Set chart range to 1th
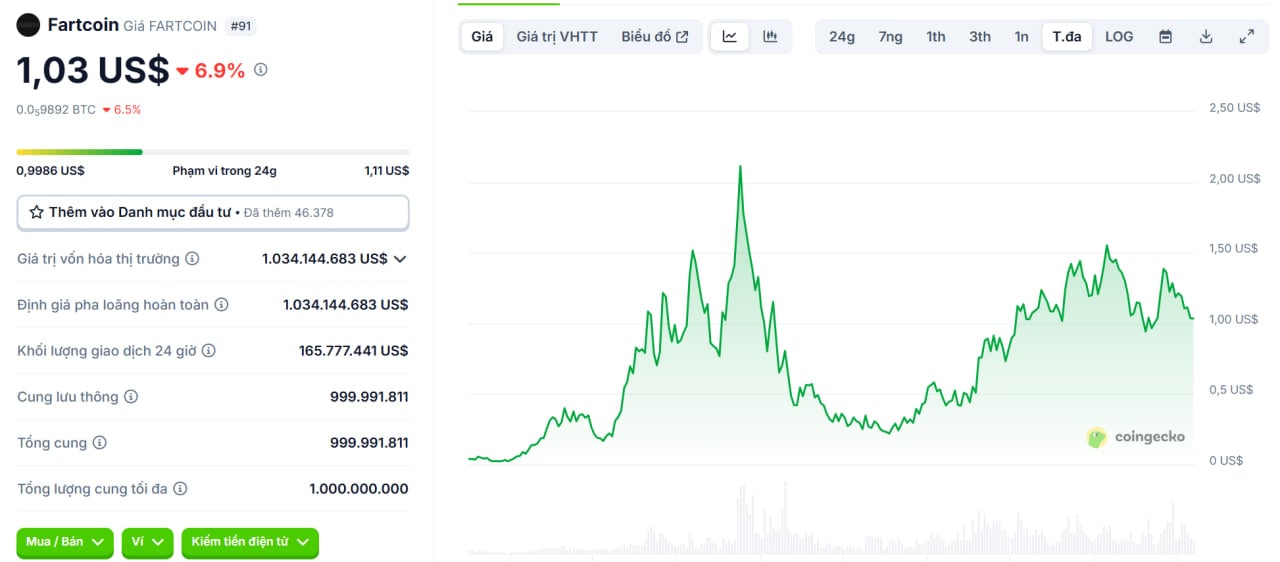 [936, 37]
